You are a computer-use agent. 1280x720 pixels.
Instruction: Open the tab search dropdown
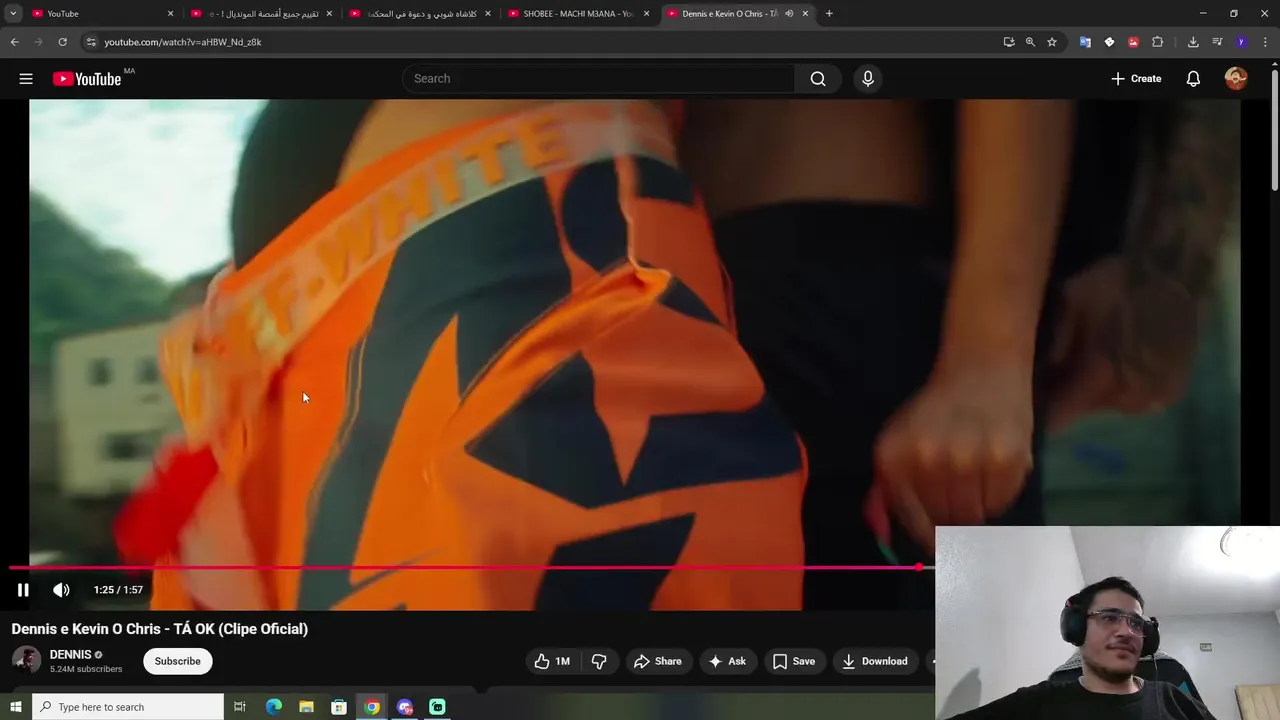13,14
